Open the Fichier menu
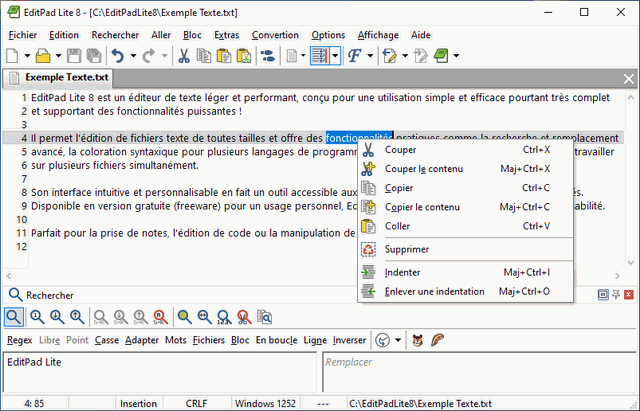Screen dimensions: 640x411 point(23,35)
